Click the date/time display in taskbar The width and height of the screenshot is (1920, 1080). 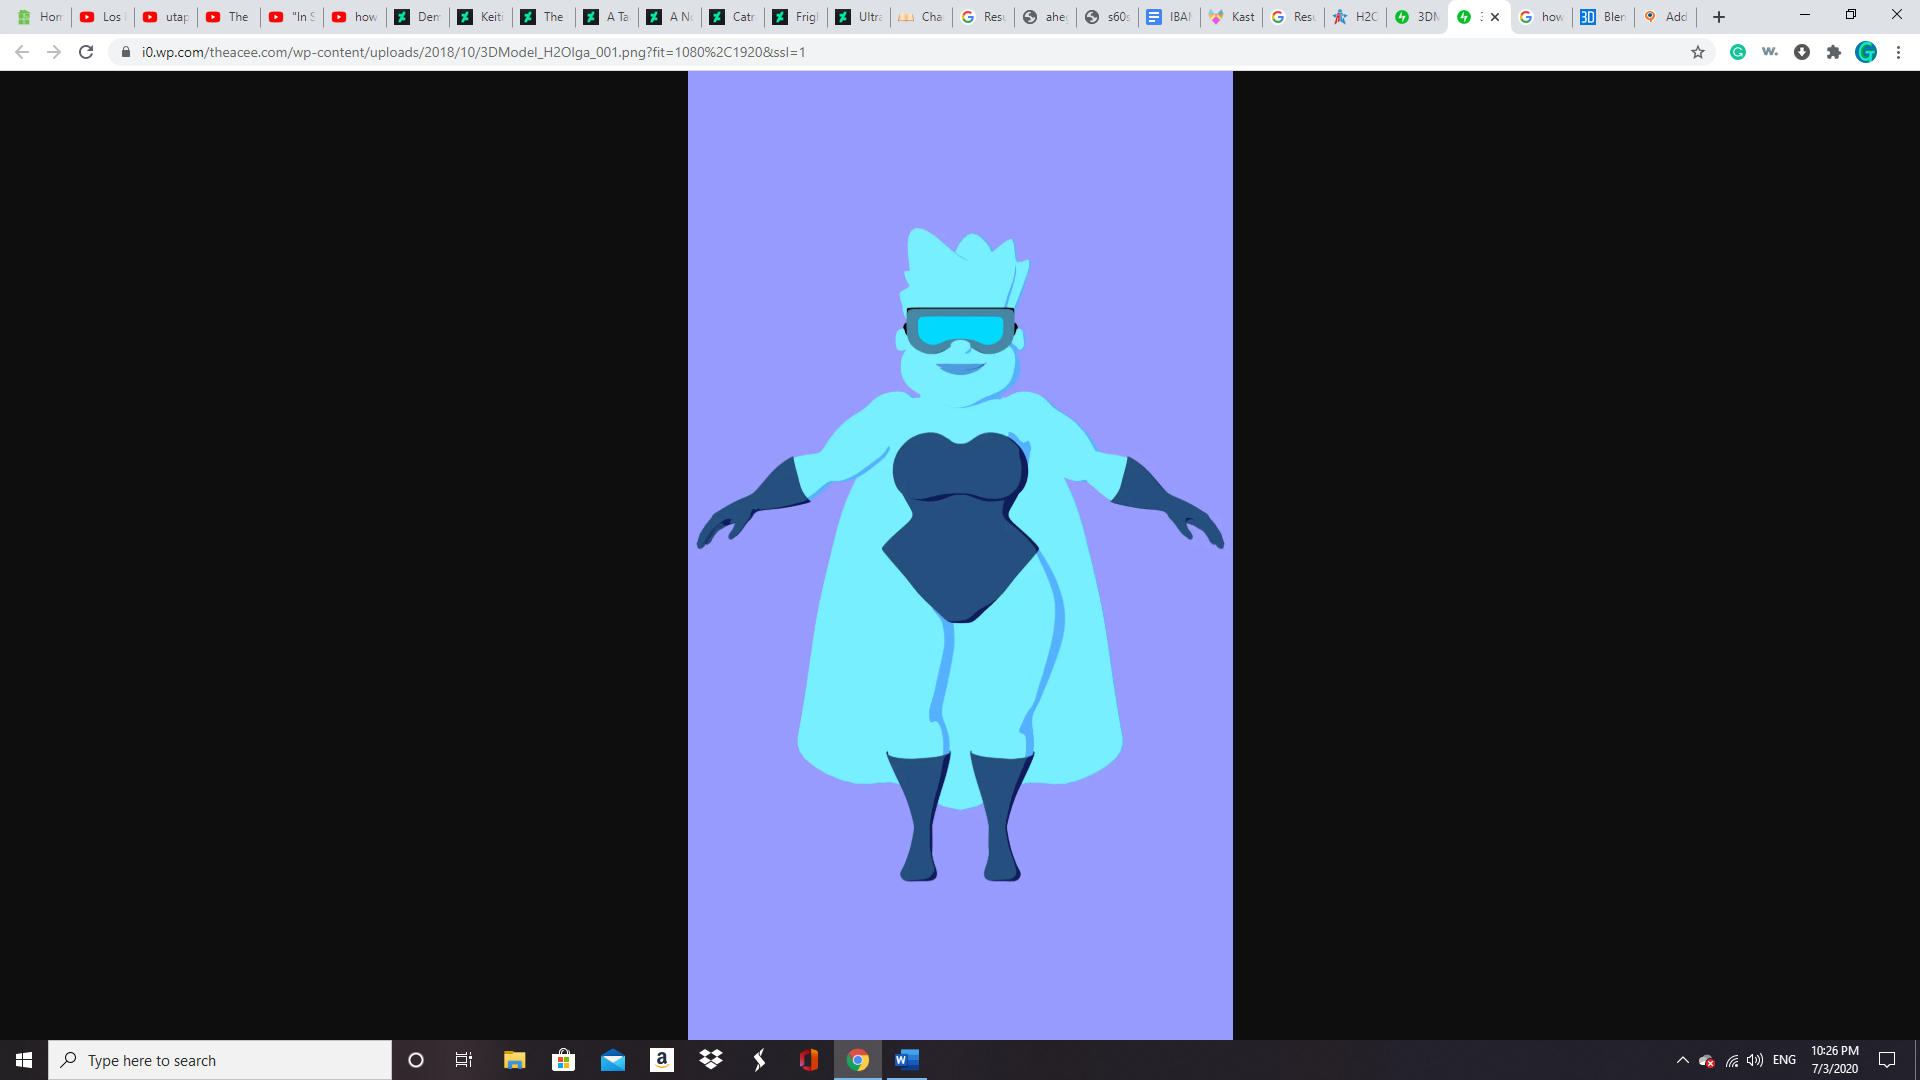(1834, 1060)
